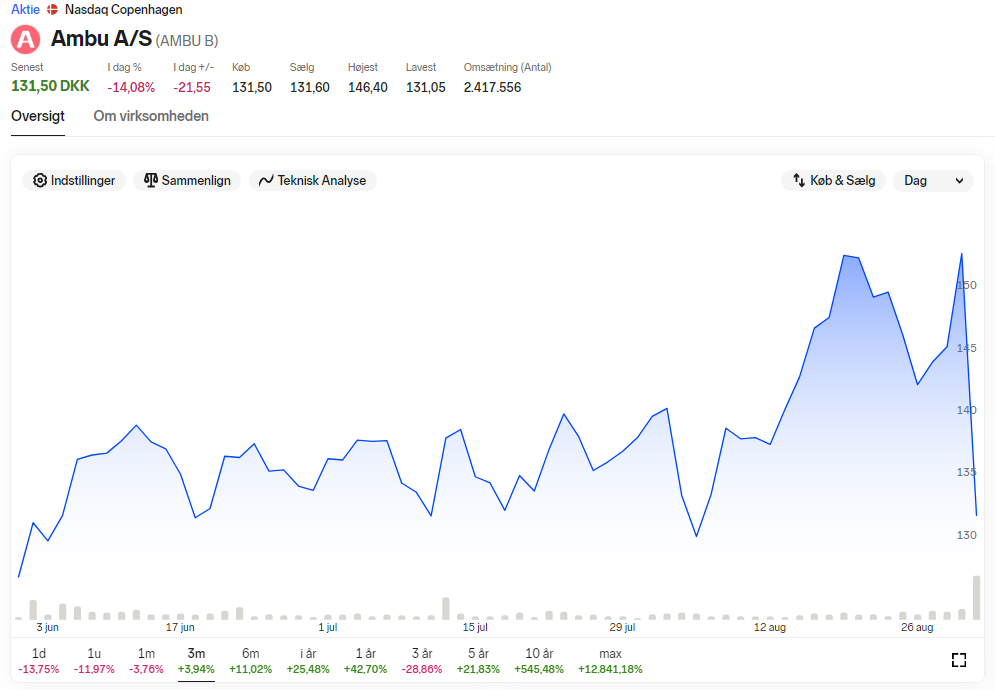Click the scales icon in Sammenlign
The width and height of the screenshot is (995, 690).
pos(150,180)
